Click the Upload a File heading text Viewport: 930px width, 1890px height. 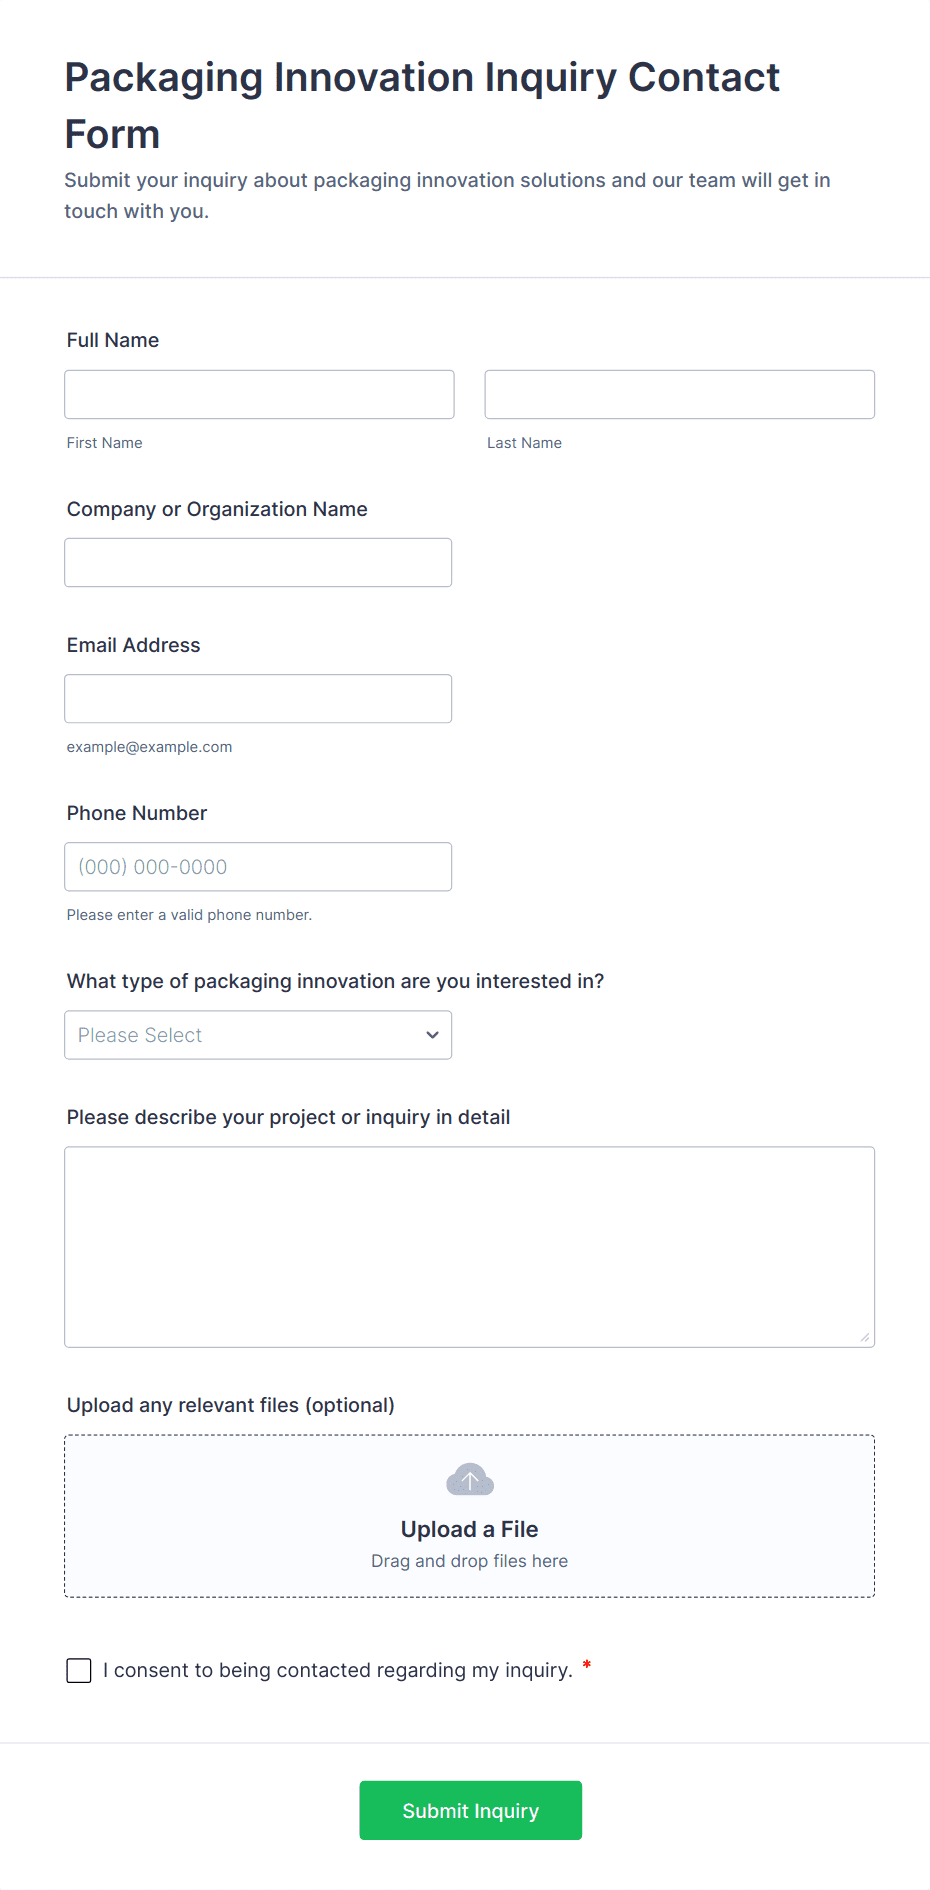(469, 1529)
